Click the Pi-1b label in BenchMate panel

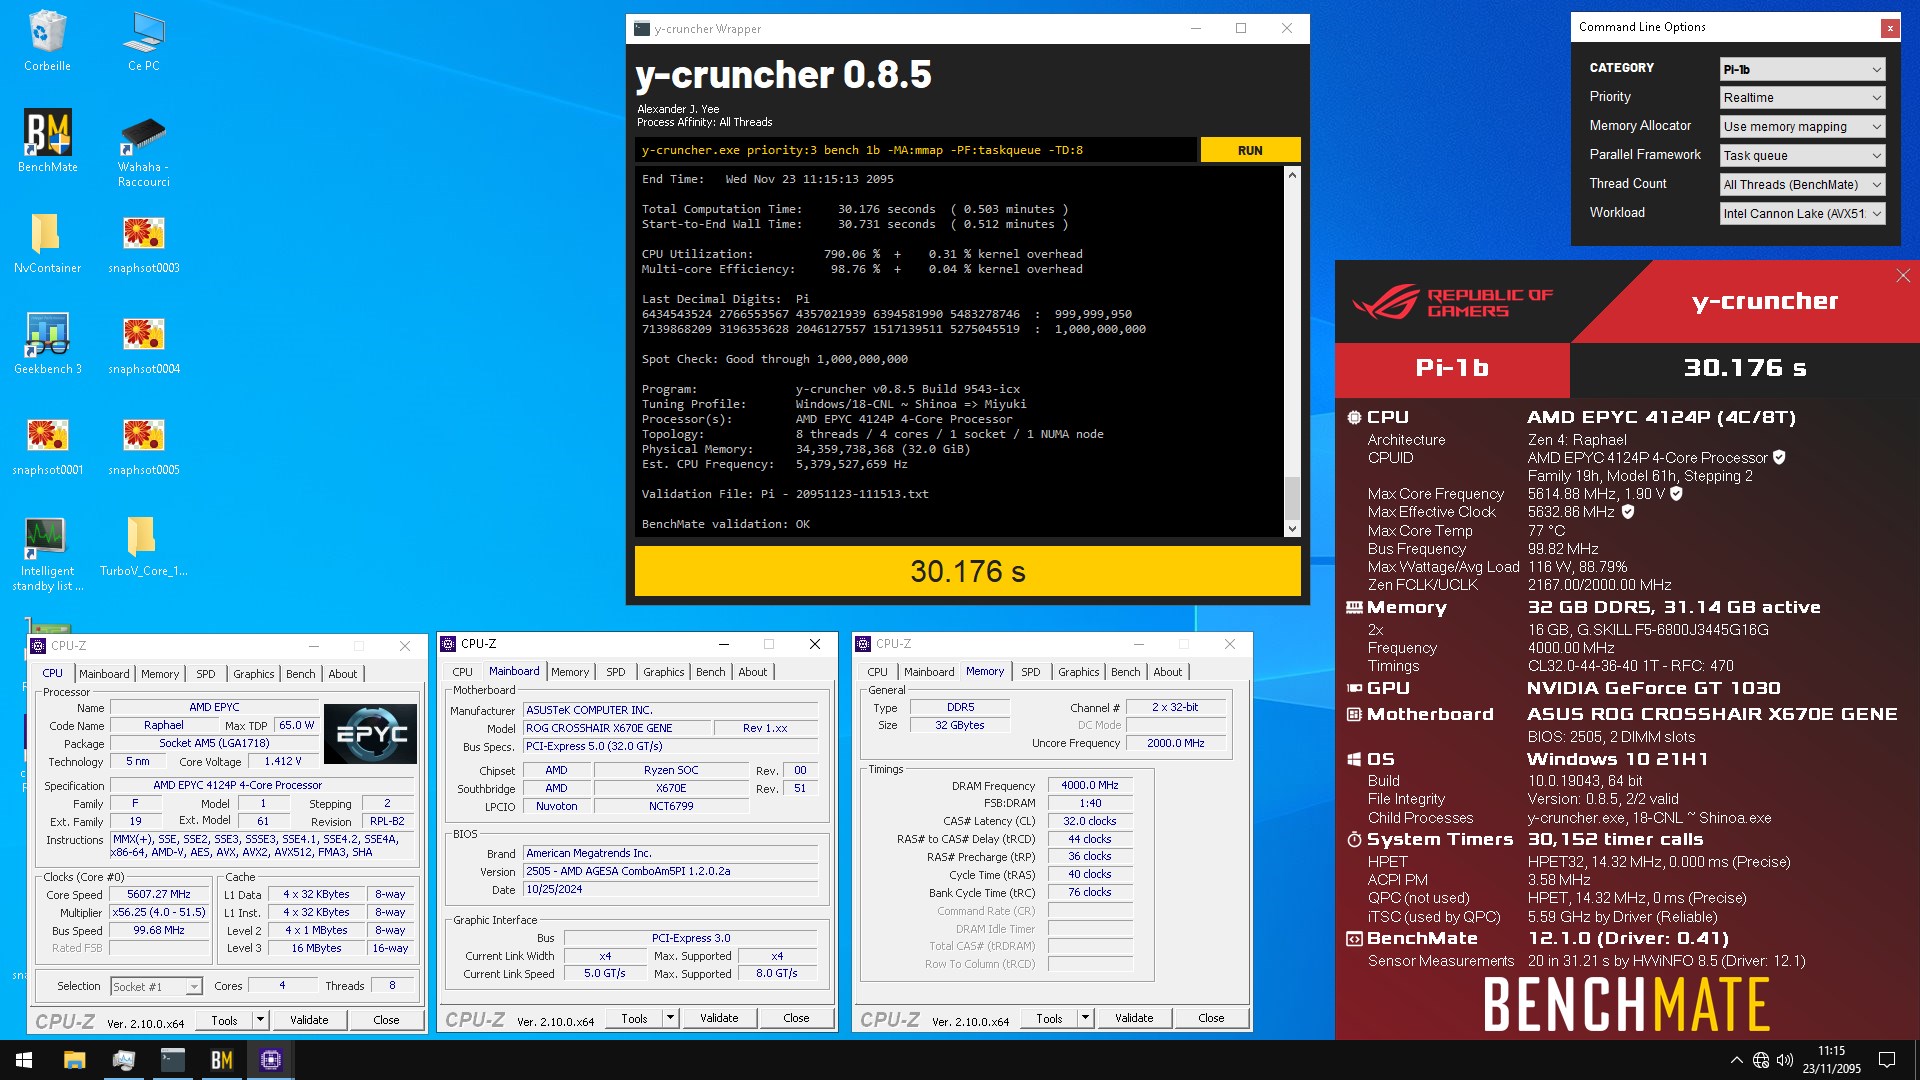coord(1452,368)
